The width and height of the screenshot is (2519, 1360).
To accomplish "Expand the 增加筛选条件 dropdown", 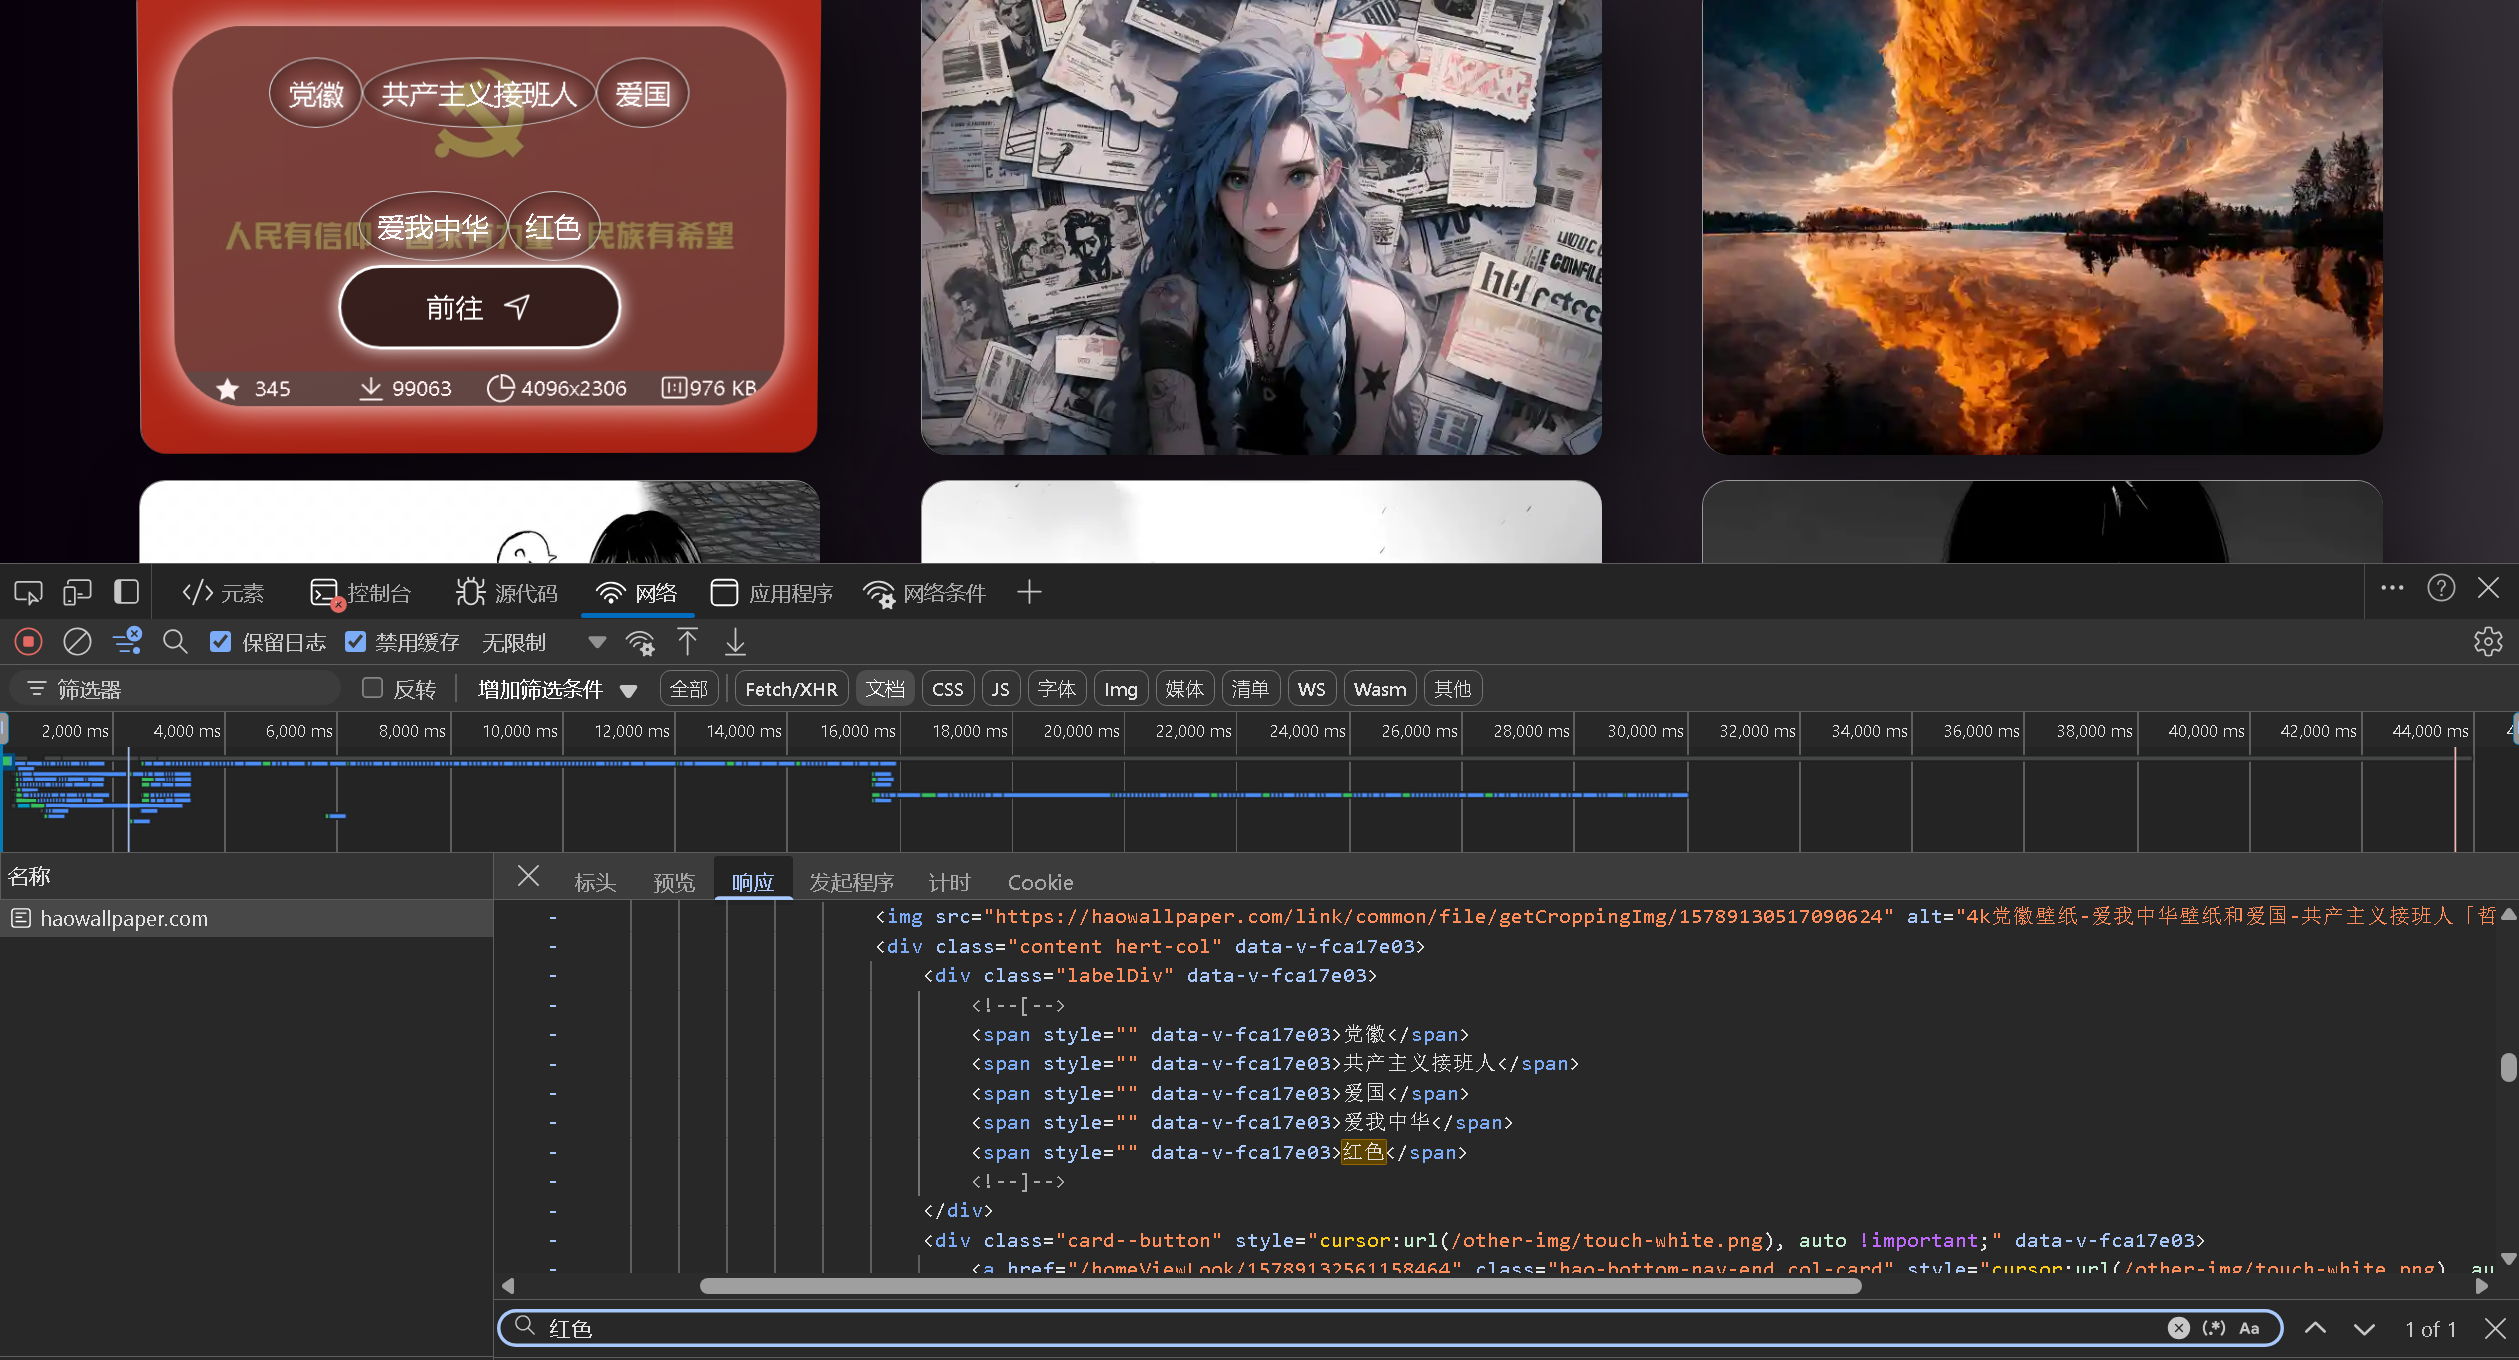I will pos(557,689).
